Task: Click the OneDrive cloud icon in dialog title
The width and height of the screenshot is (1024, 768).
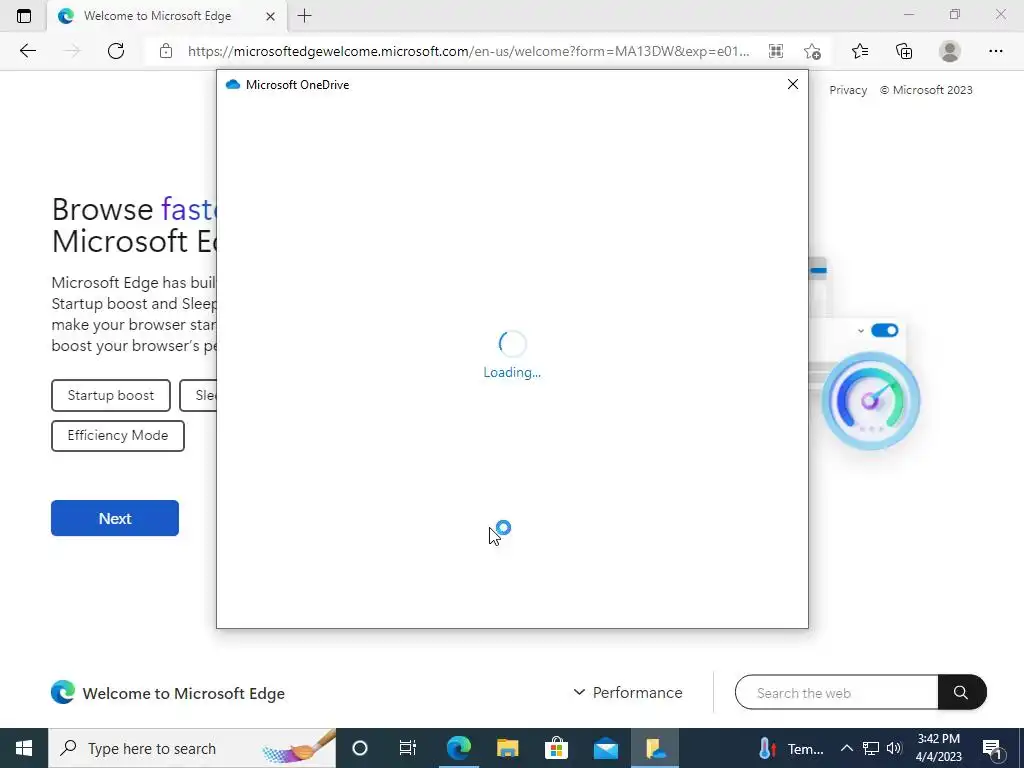Action: (232, 85)
